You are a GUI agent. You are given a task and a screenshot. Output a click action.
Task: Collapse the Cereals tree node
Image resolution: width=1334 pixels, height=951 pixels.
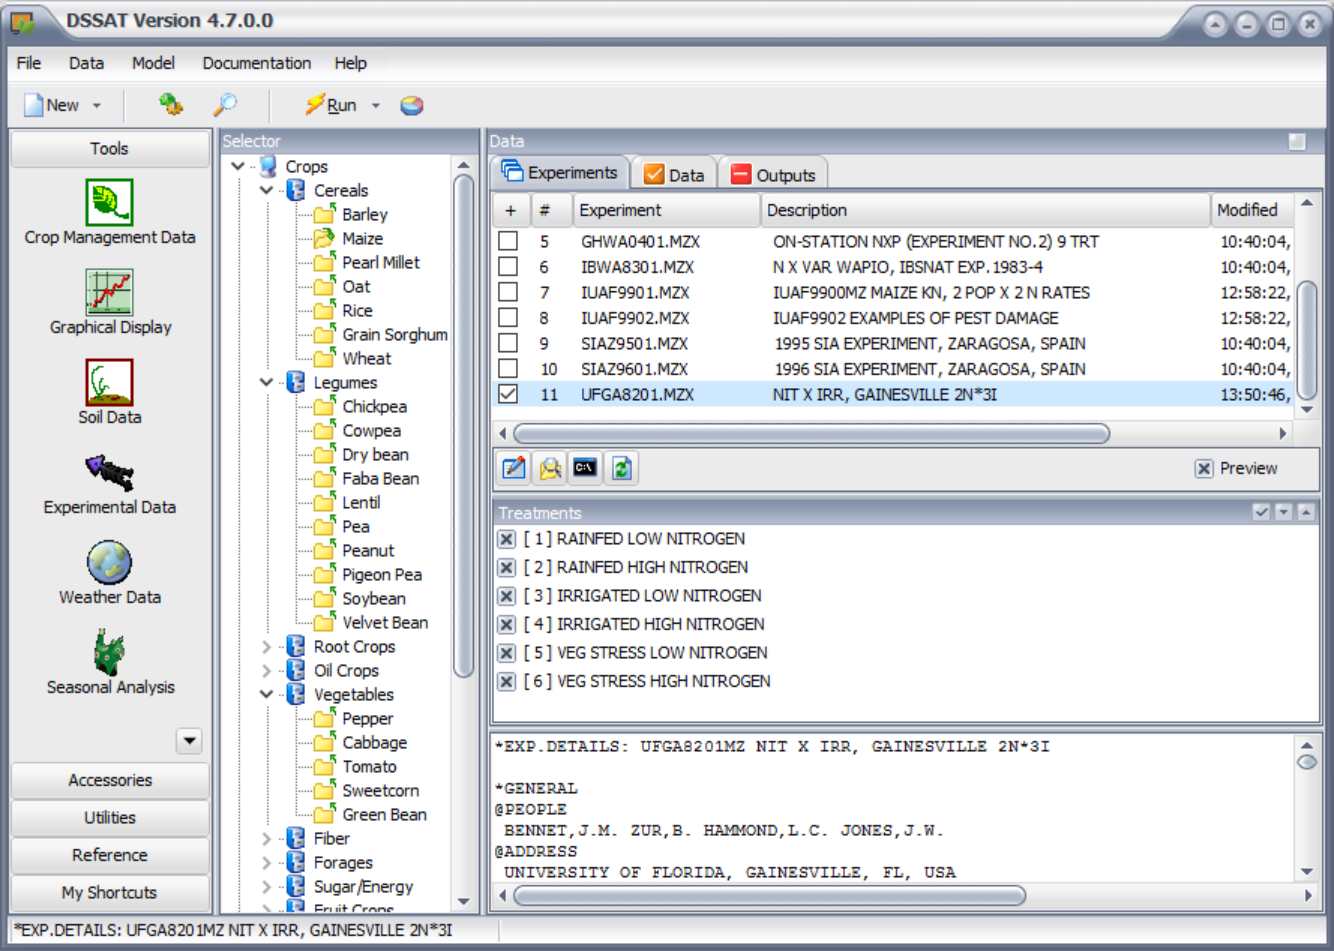pos(266,190)
